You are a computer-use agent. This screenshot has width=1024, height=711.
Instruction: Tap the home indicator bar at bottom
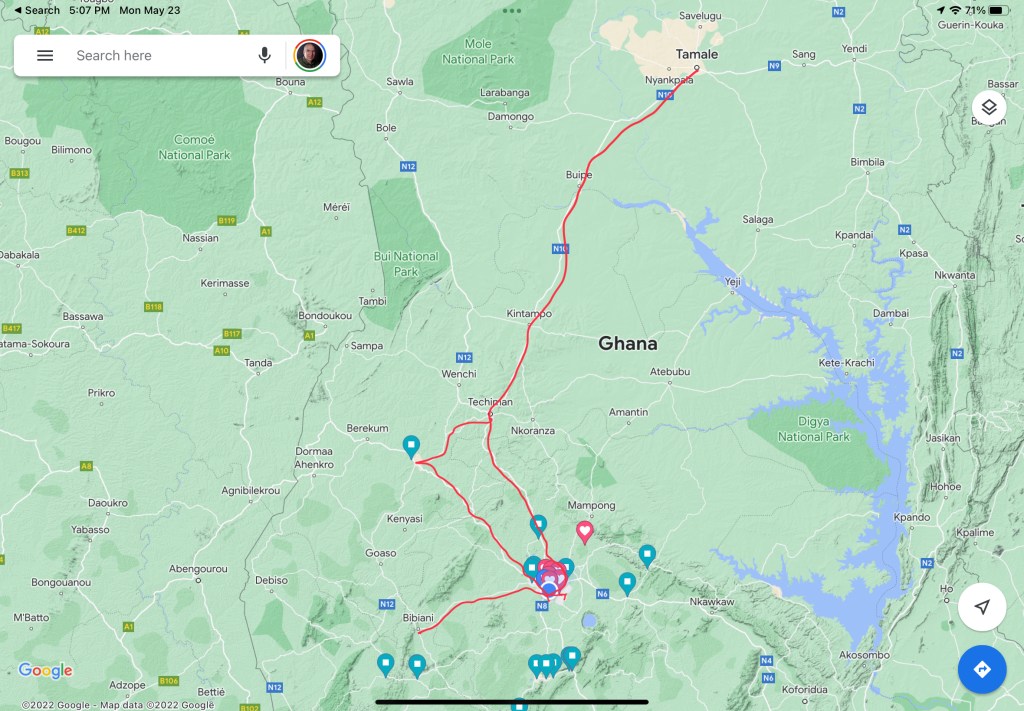tap(512, 703)
